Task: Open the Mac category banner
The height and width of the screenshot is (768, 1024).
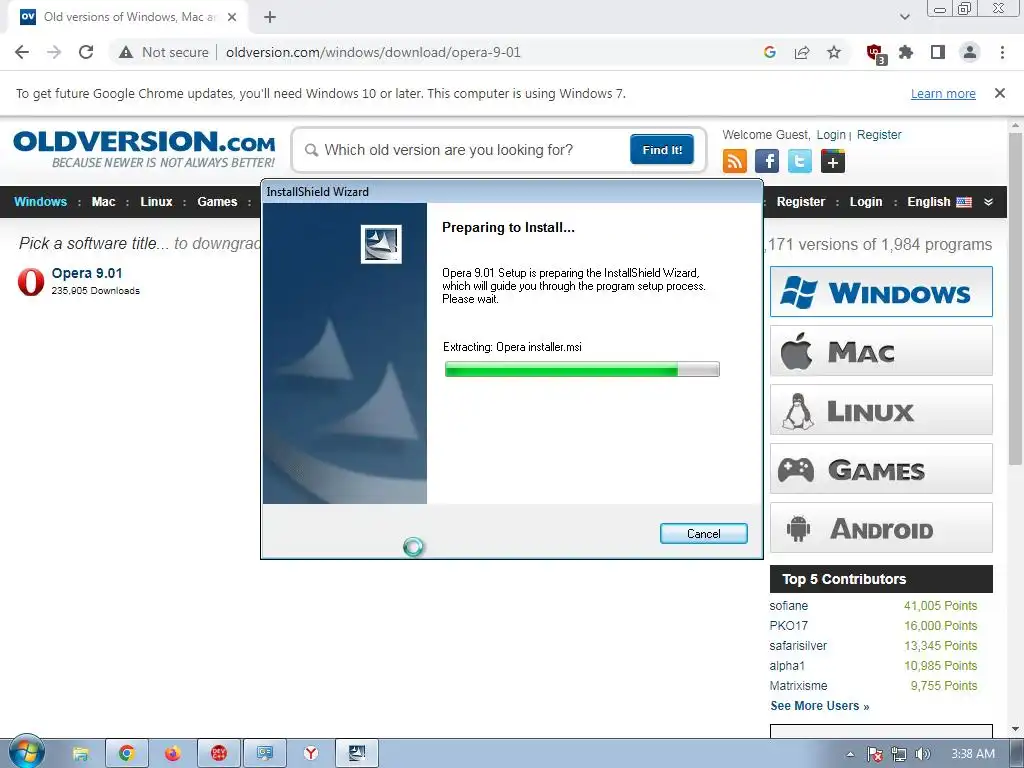Action: (x=881, y=351)
